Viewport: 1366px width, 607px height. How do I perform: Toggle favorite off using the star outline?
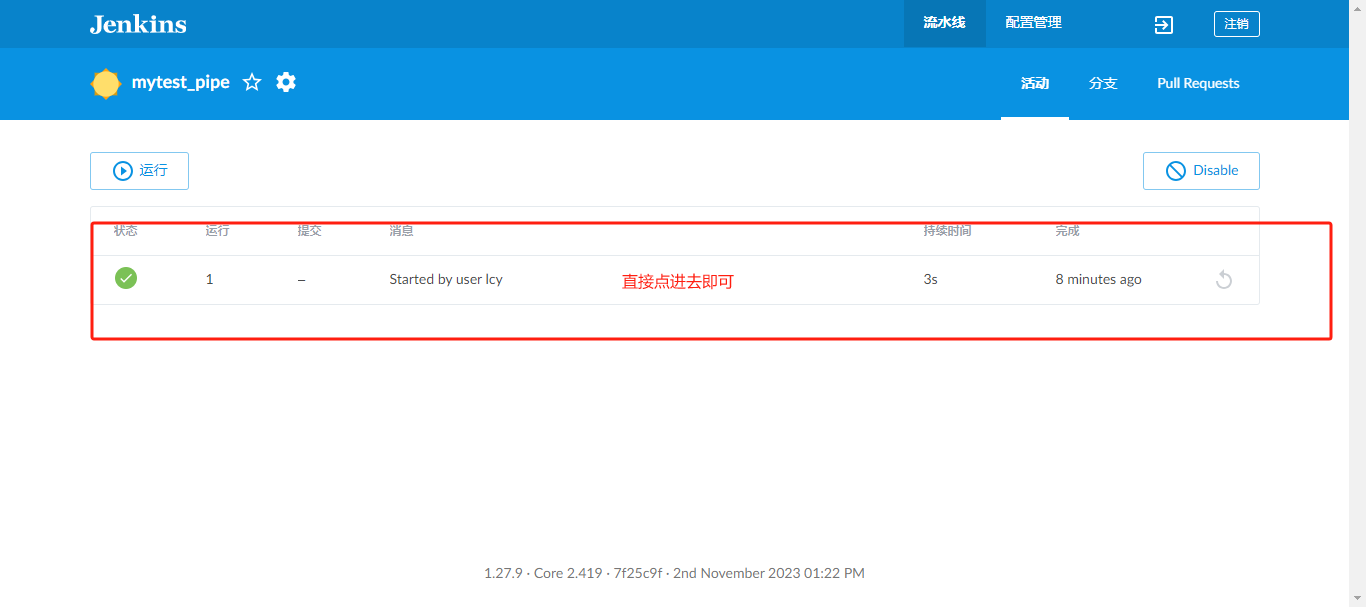point(251,82)
